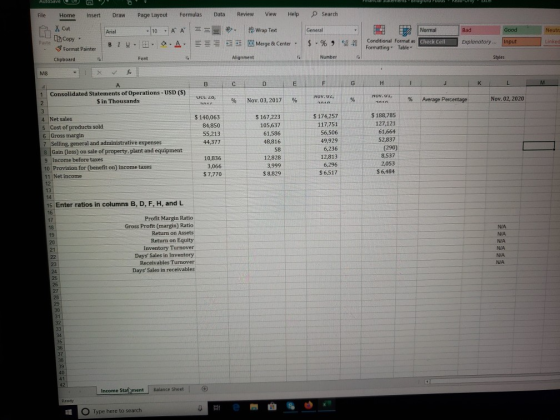Click the Top Align icon
This screenshot has height=420, width=560.
198,30
